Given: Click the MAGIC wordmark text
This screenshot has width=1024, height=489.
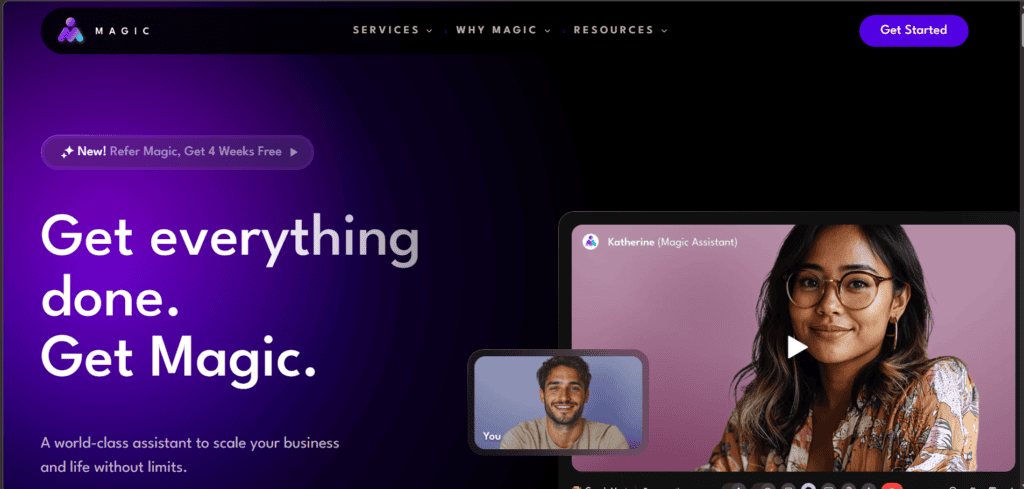Looking at the screenshot, I should coord(122,31).
